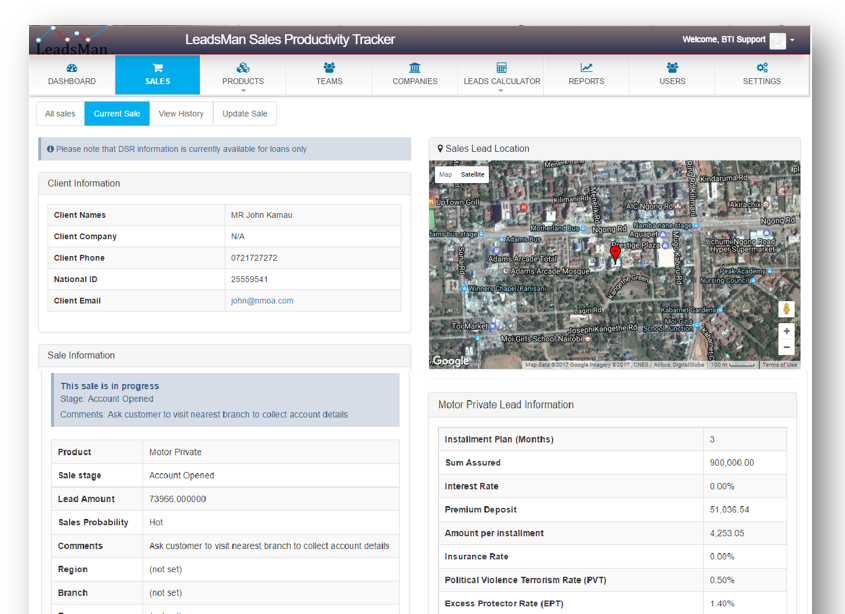Switch map to Satellite view
The height and width of the screenshot is (614, 845).
point(473,175)
